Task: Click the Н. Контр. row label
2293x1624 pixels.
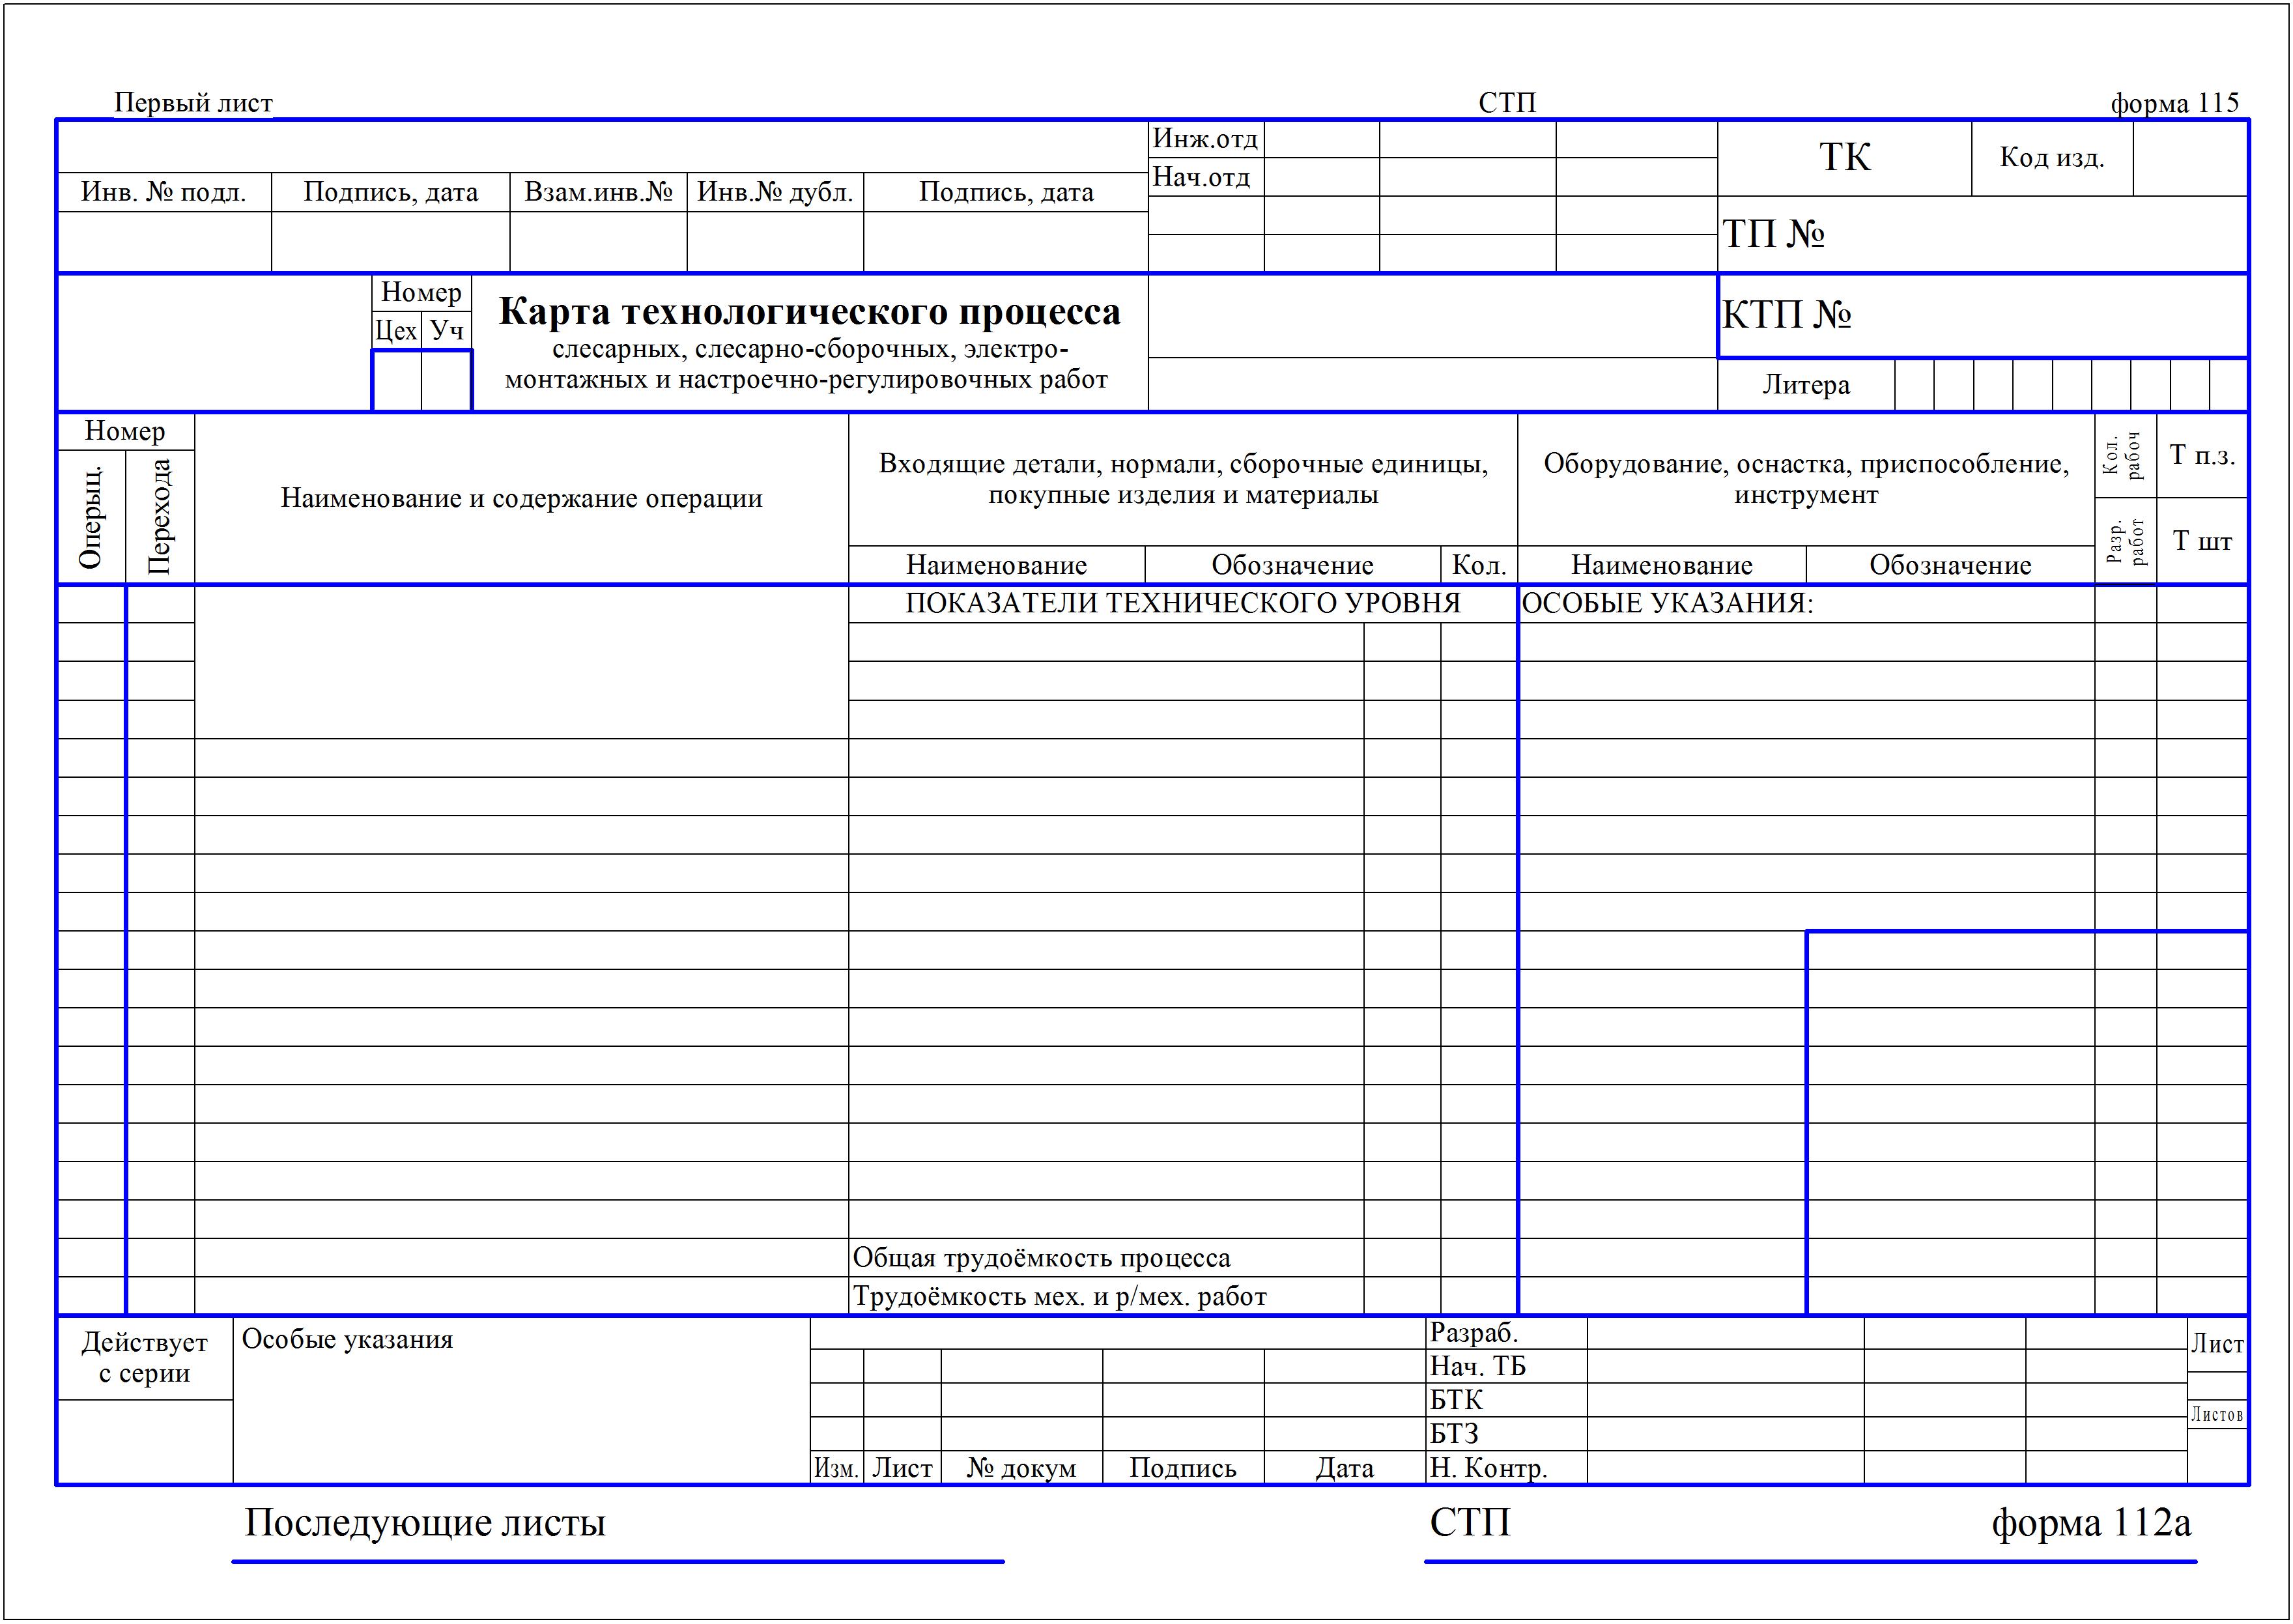Action: [1488, 1468]
